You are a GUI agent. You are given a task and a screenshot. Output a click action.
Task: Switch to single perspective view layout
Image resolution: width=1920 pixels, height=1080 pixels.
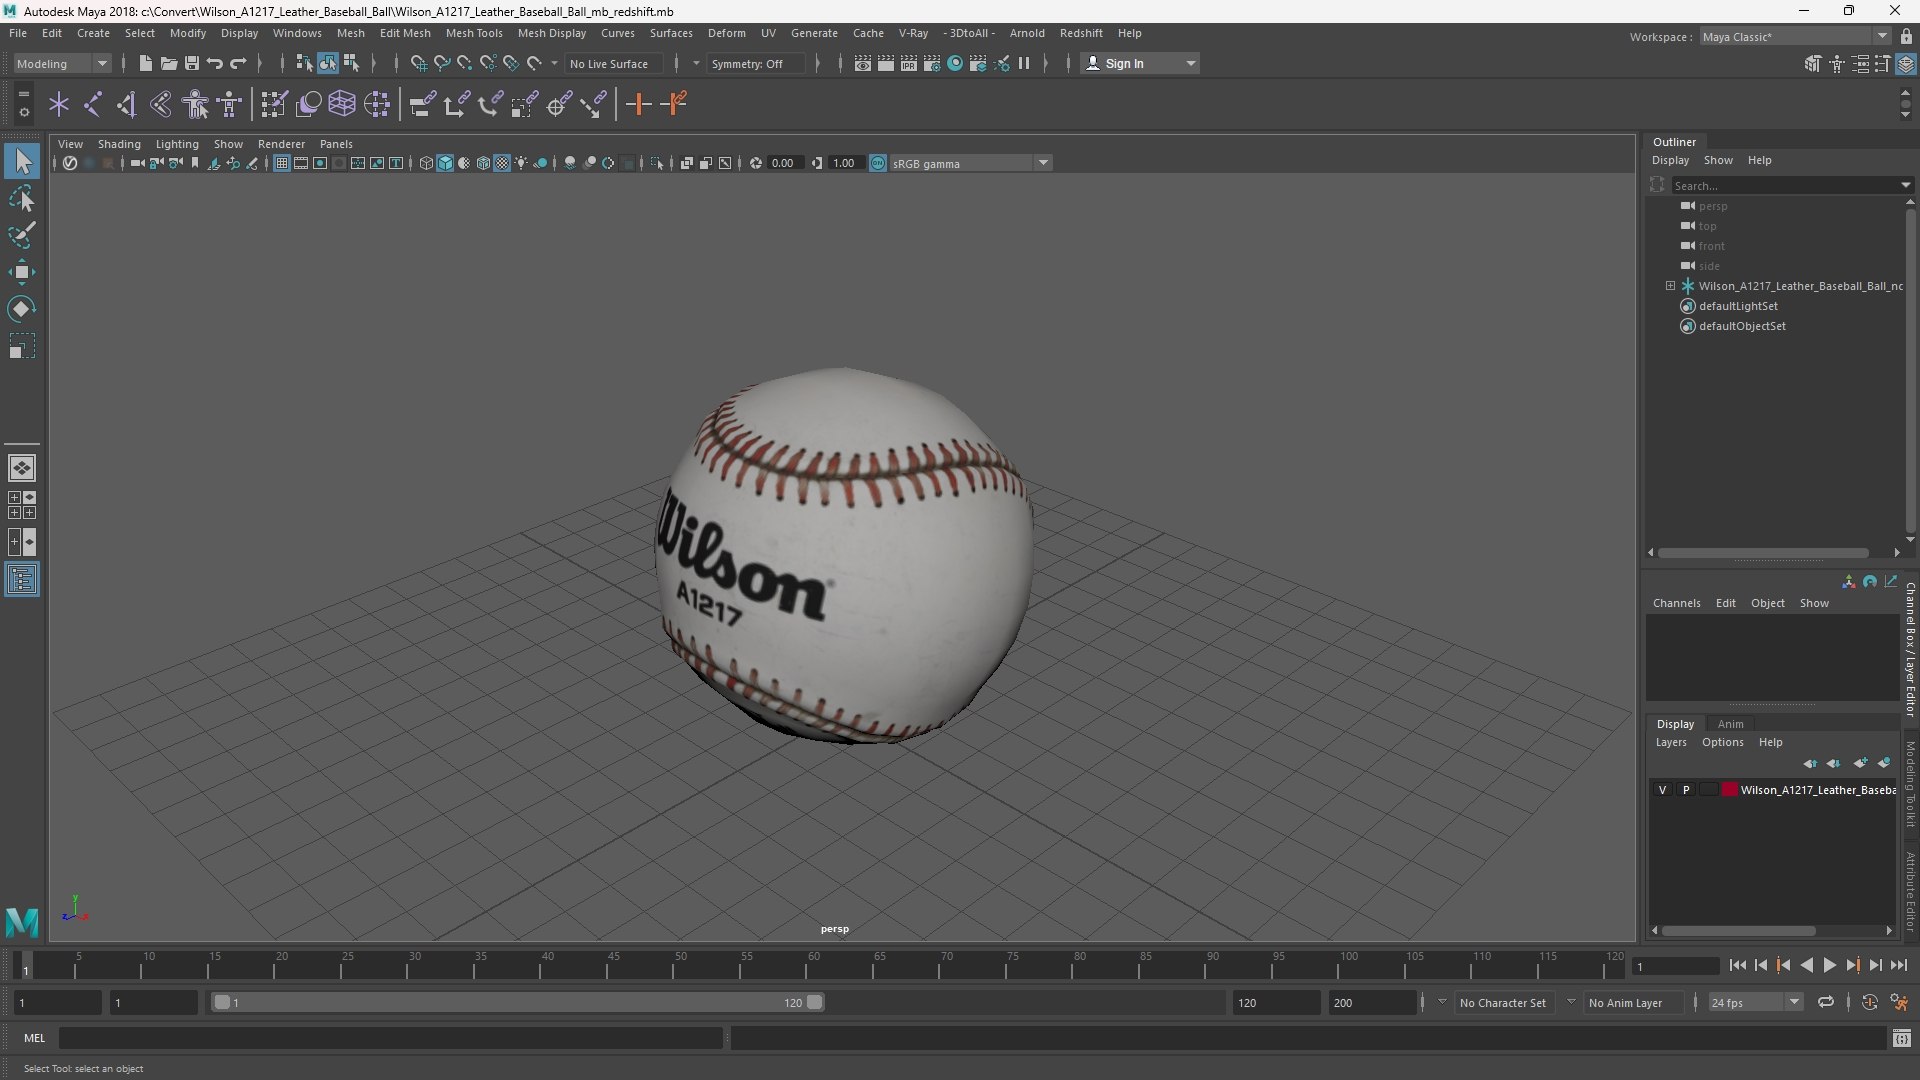[x=22, y=467]
